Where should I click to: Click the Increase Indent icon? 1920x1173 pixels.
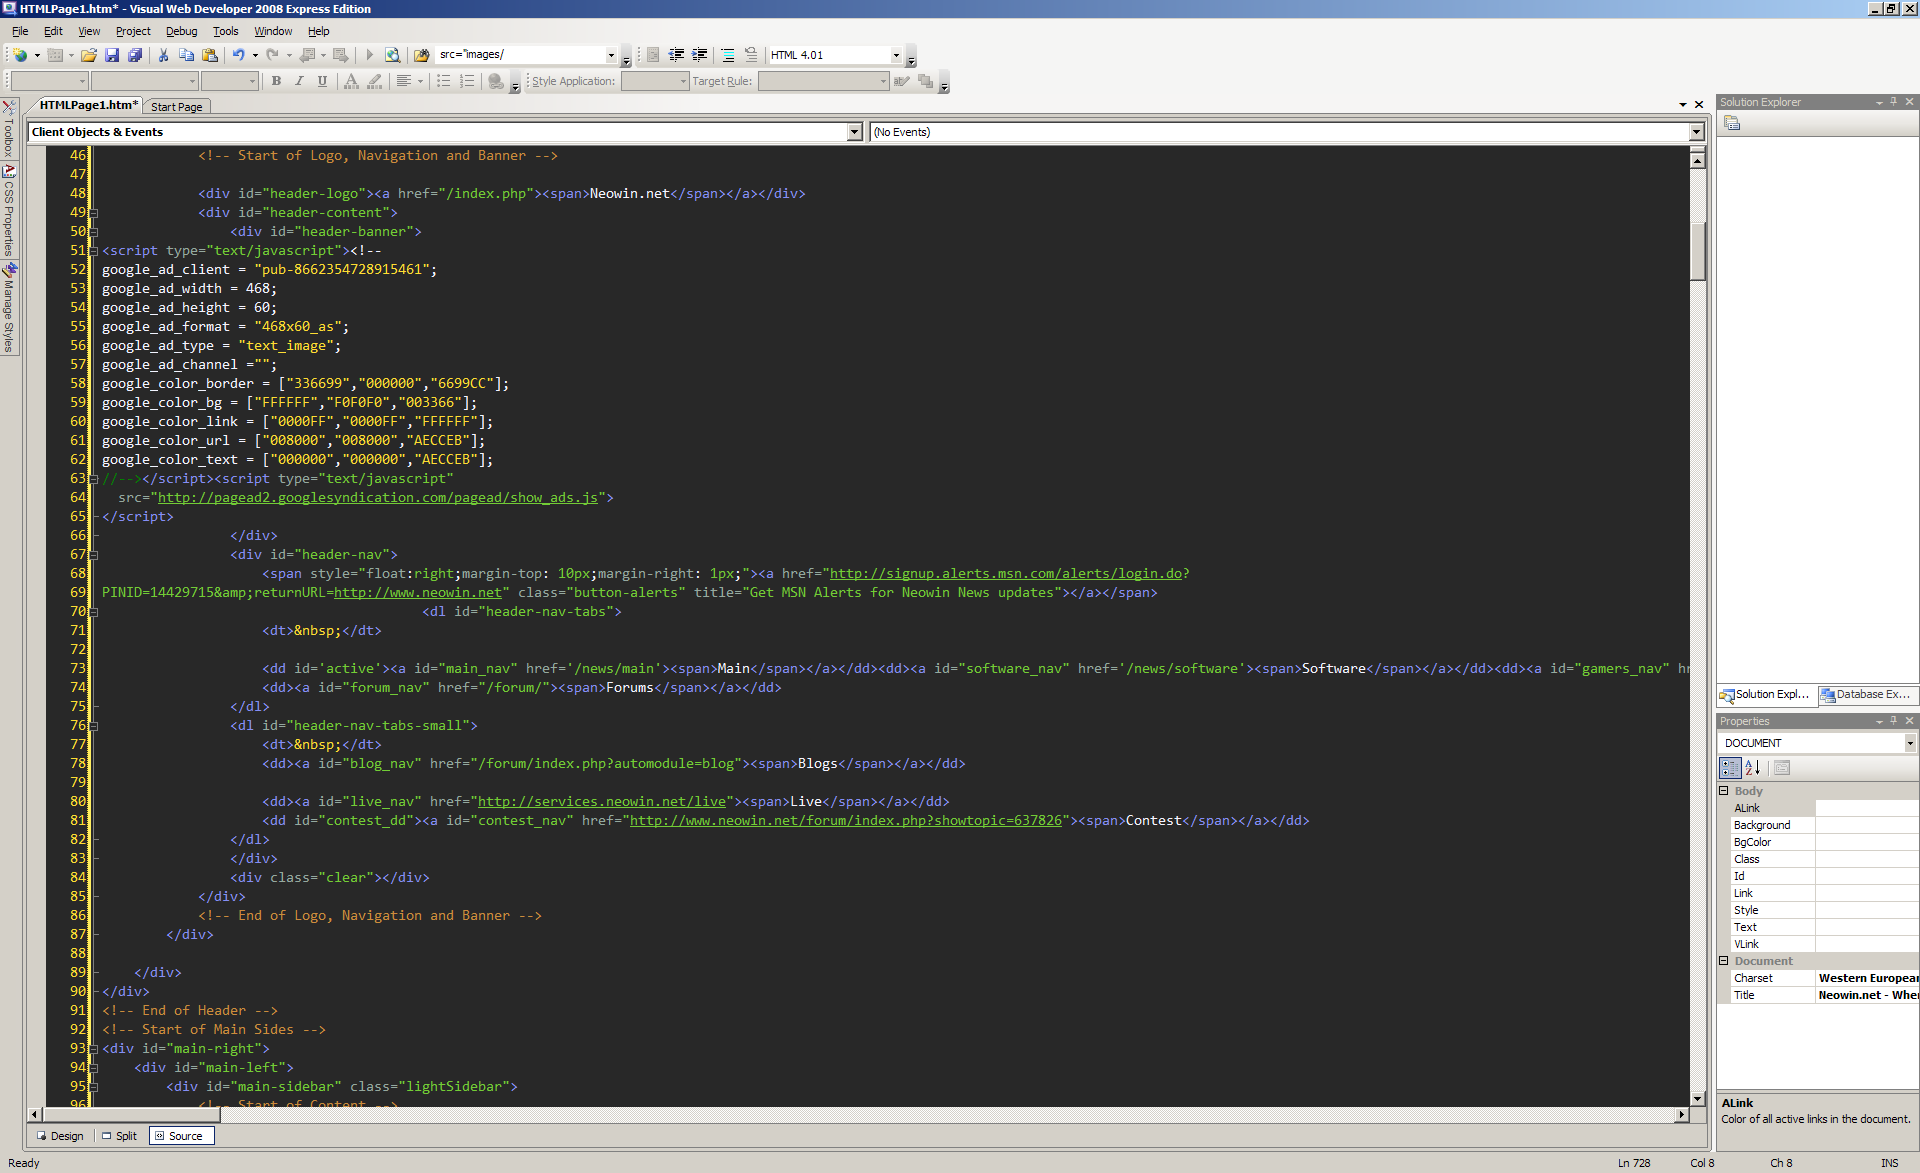pos(699,55)
